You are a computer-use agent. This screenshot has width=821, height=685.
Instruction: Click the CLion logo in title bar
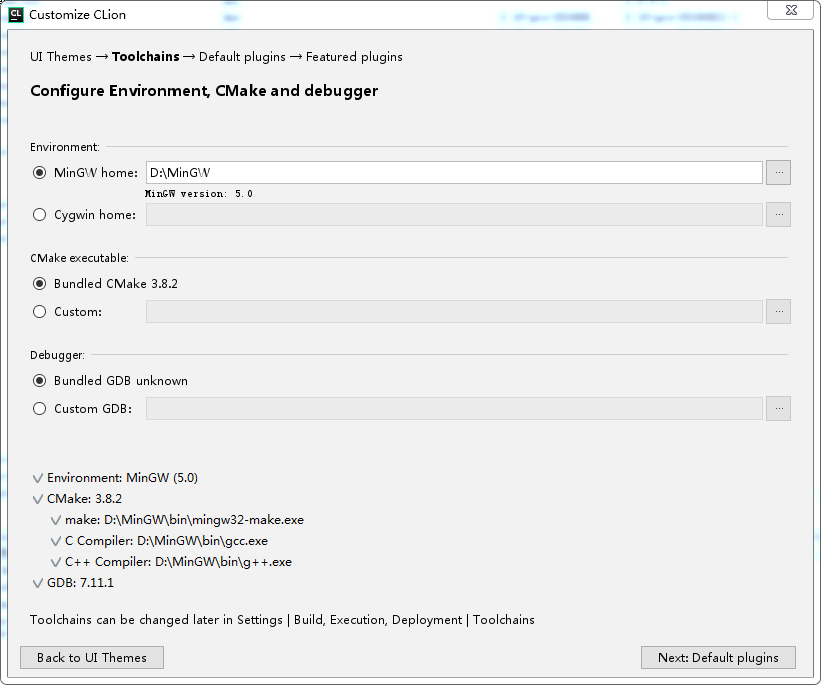click(x=15, y=14)
